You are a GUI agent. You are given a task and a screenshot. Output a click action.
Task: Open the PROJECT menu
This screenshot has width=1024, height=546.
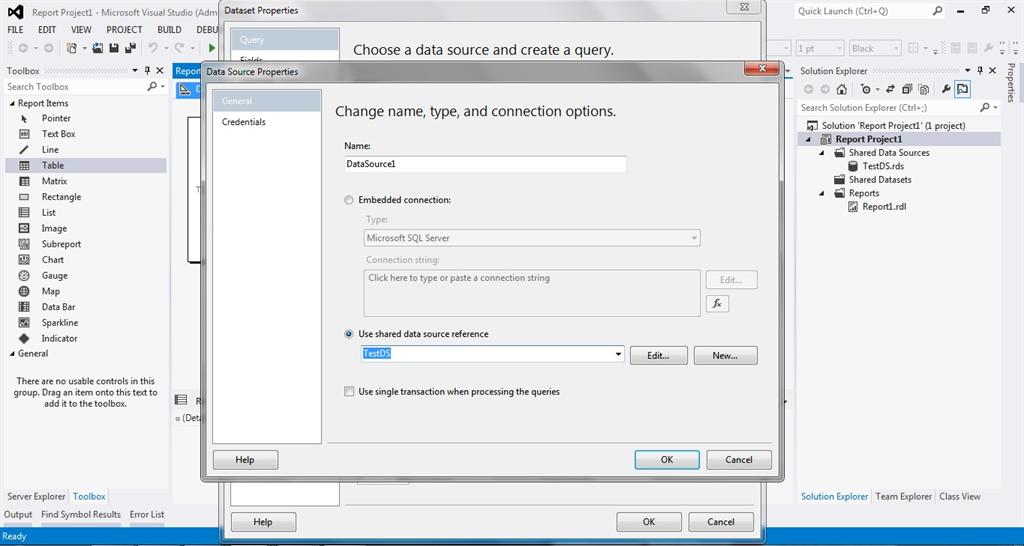tap(124, 30)
